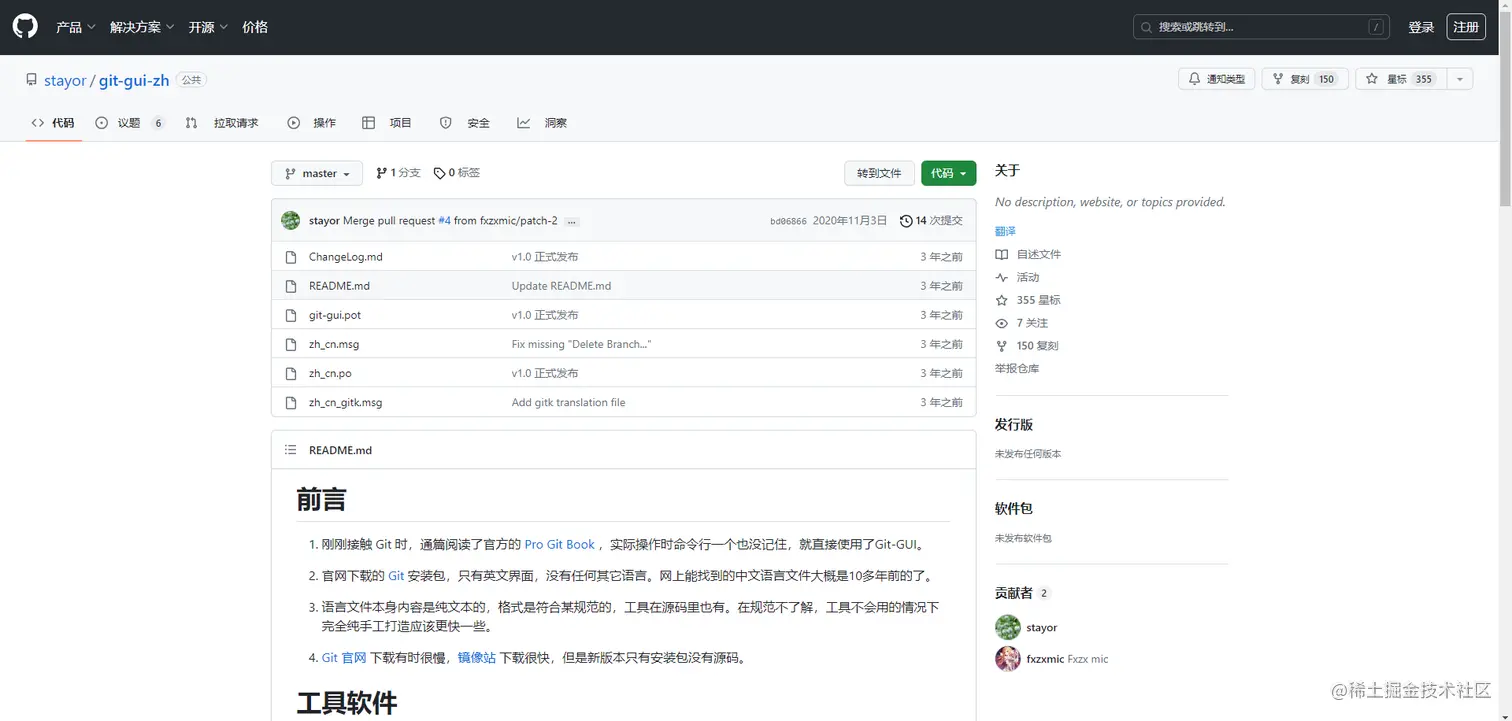This screenshot has width=1512, height=721.
Task: Switch to the 议题 tab
Action: [x=130, y=123]
